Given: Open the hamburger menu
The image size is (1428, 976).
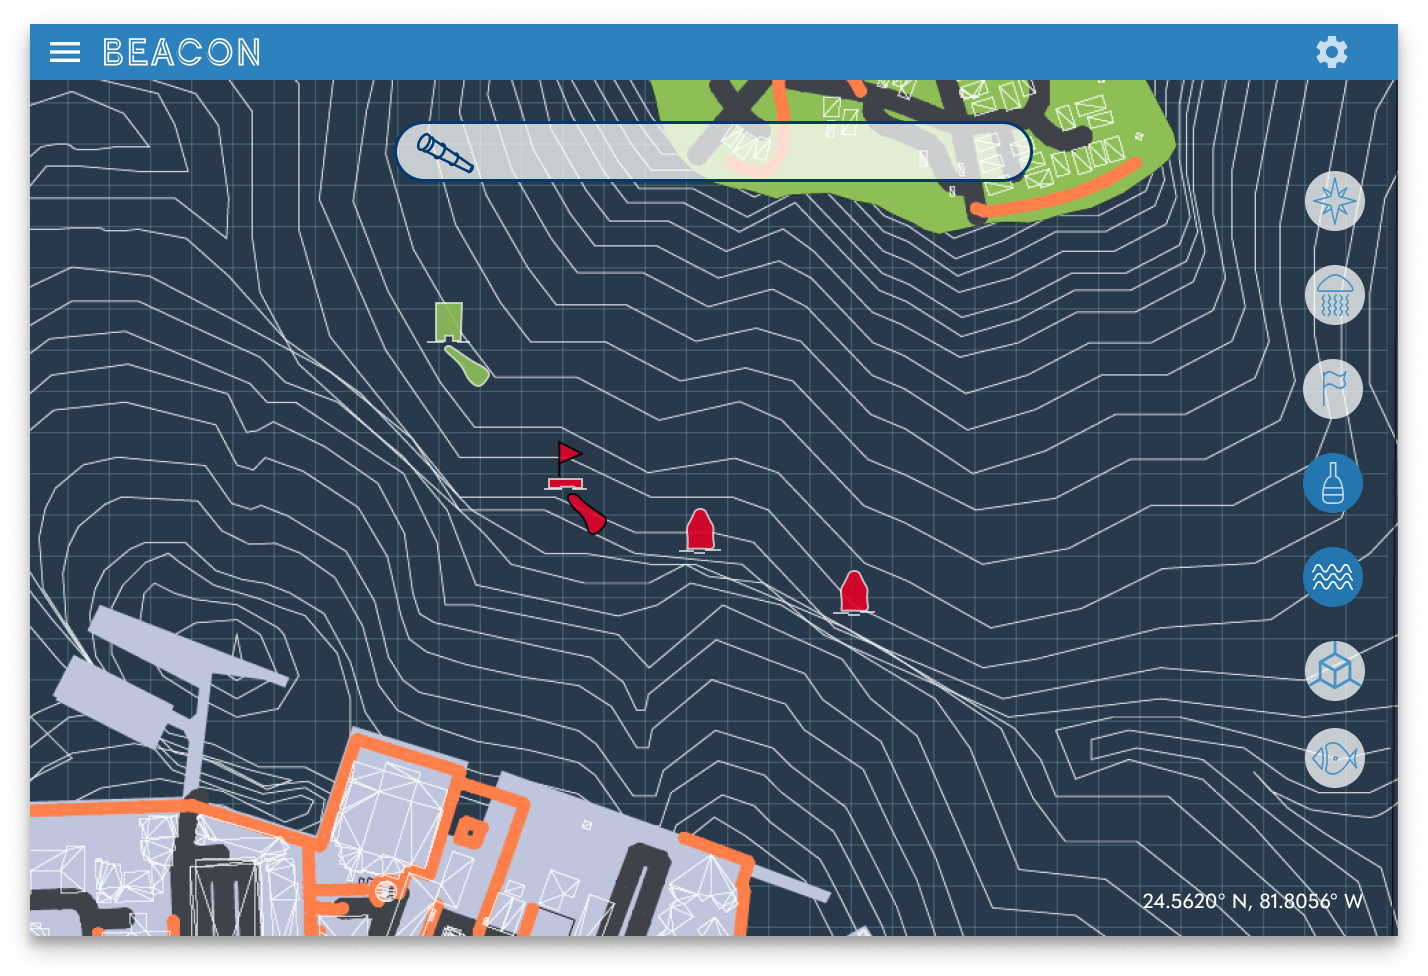Looking at the screenshot, I should (x=65, y=52).
